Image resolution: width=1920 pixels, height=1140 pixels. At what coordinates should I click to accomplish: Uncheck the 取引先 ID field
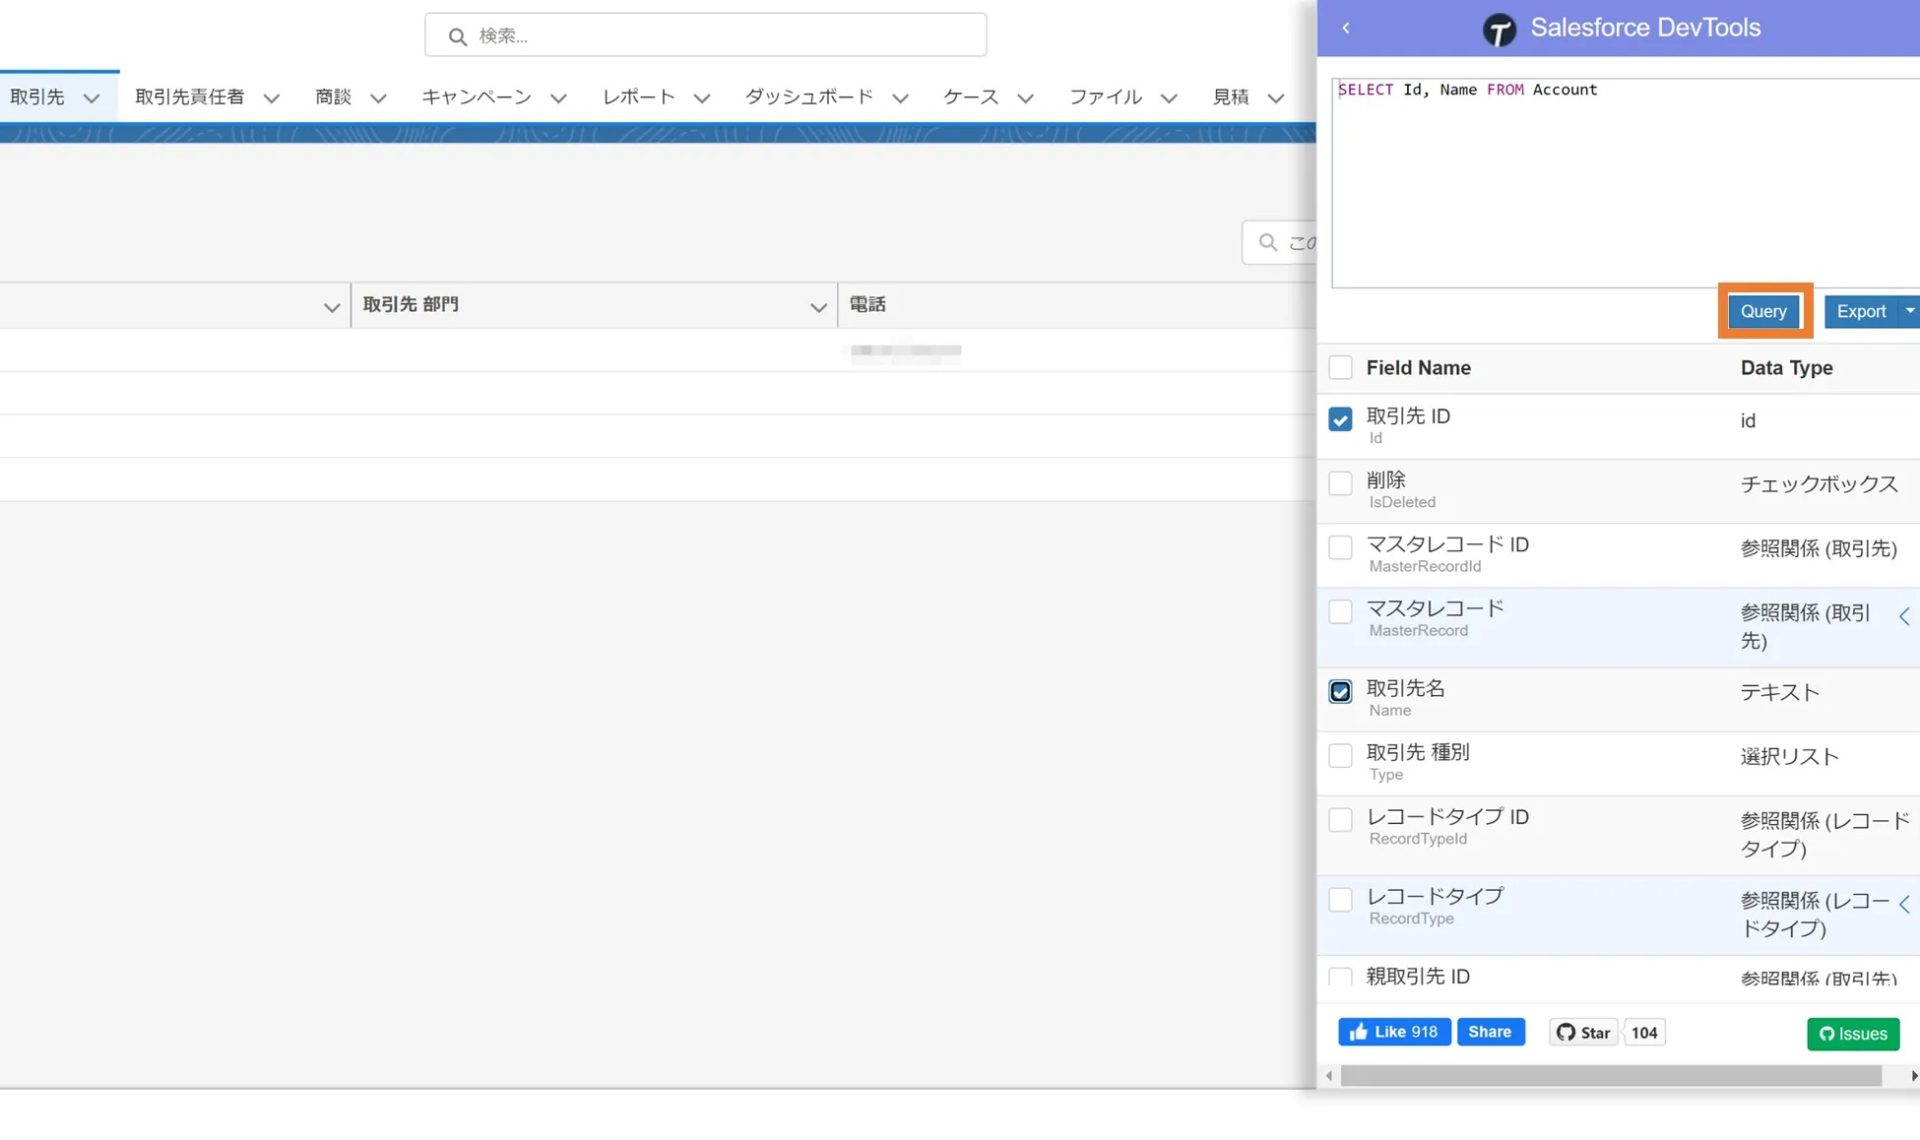point(1340,419)
